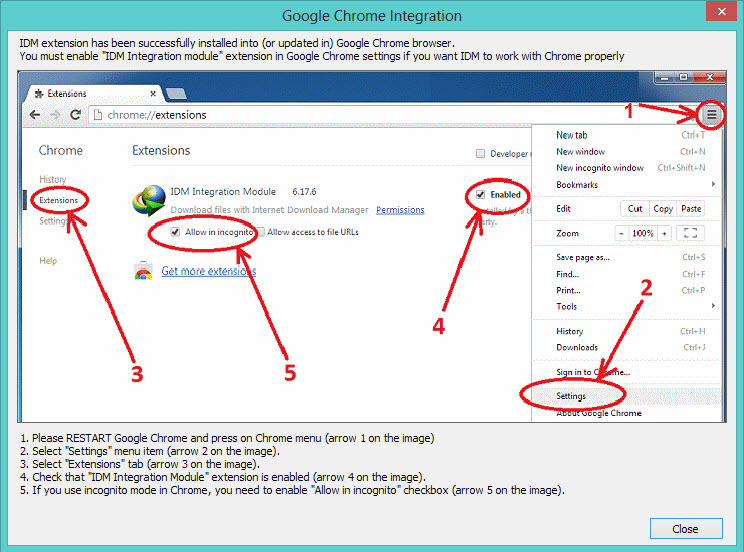This screenshot has width=744, height=552.
Task: Follow the Get more extensions link
Action: 208,271
